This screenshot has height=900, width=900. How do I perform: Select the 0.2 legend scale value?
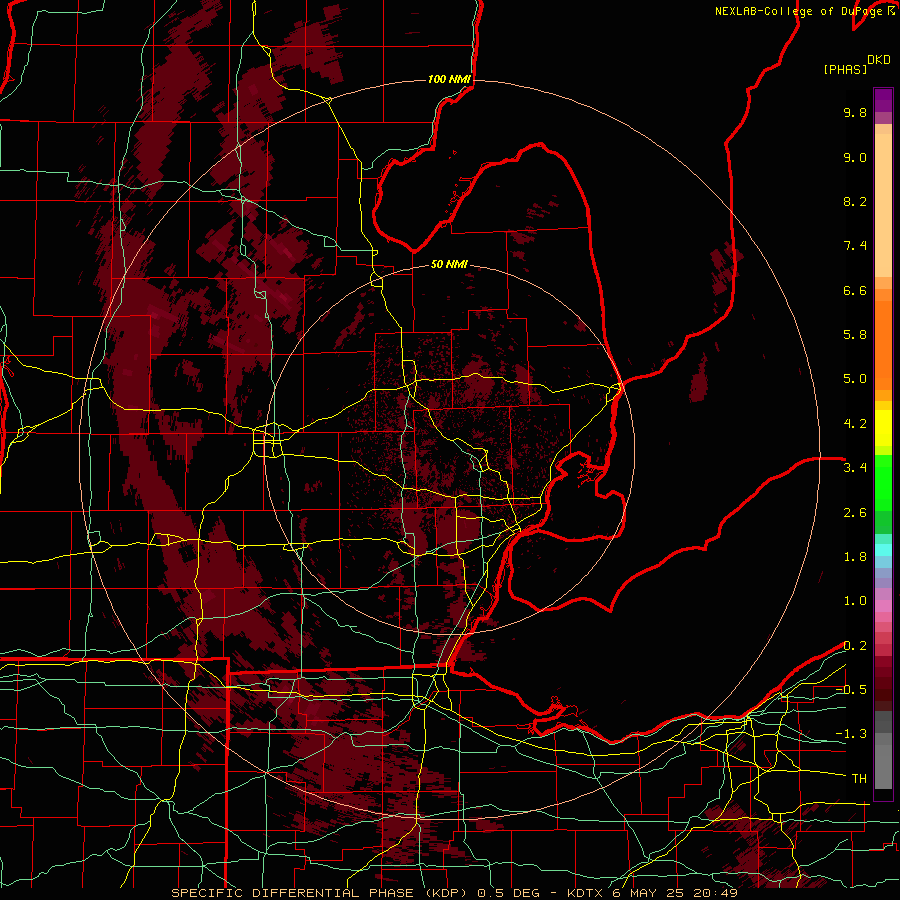click(855, 646)
